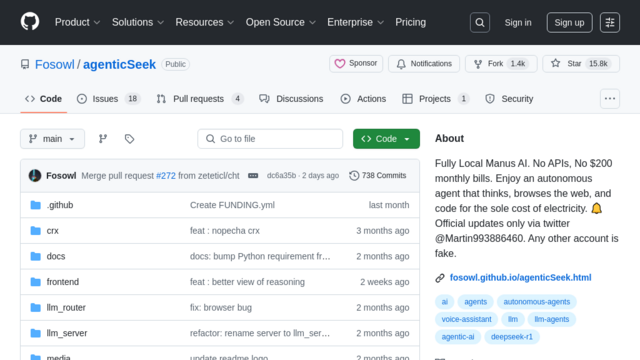Open the global navigation settings icon
The height and width of the screenshot is (360, 640).
(x=610, y=22)
